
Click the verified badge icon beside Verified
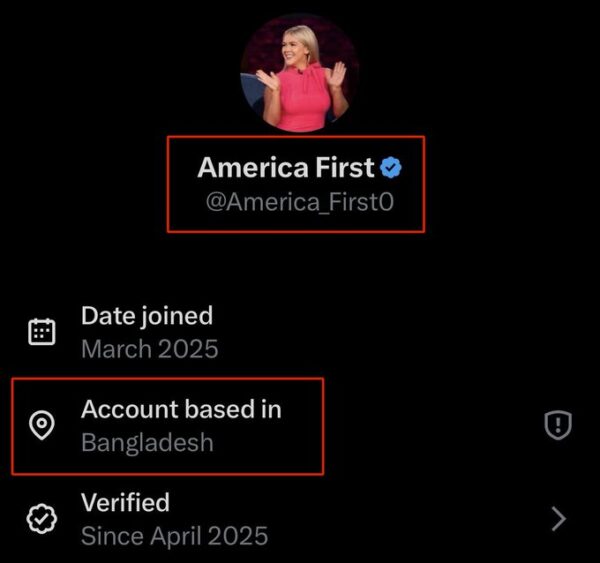tap(41, 518)
